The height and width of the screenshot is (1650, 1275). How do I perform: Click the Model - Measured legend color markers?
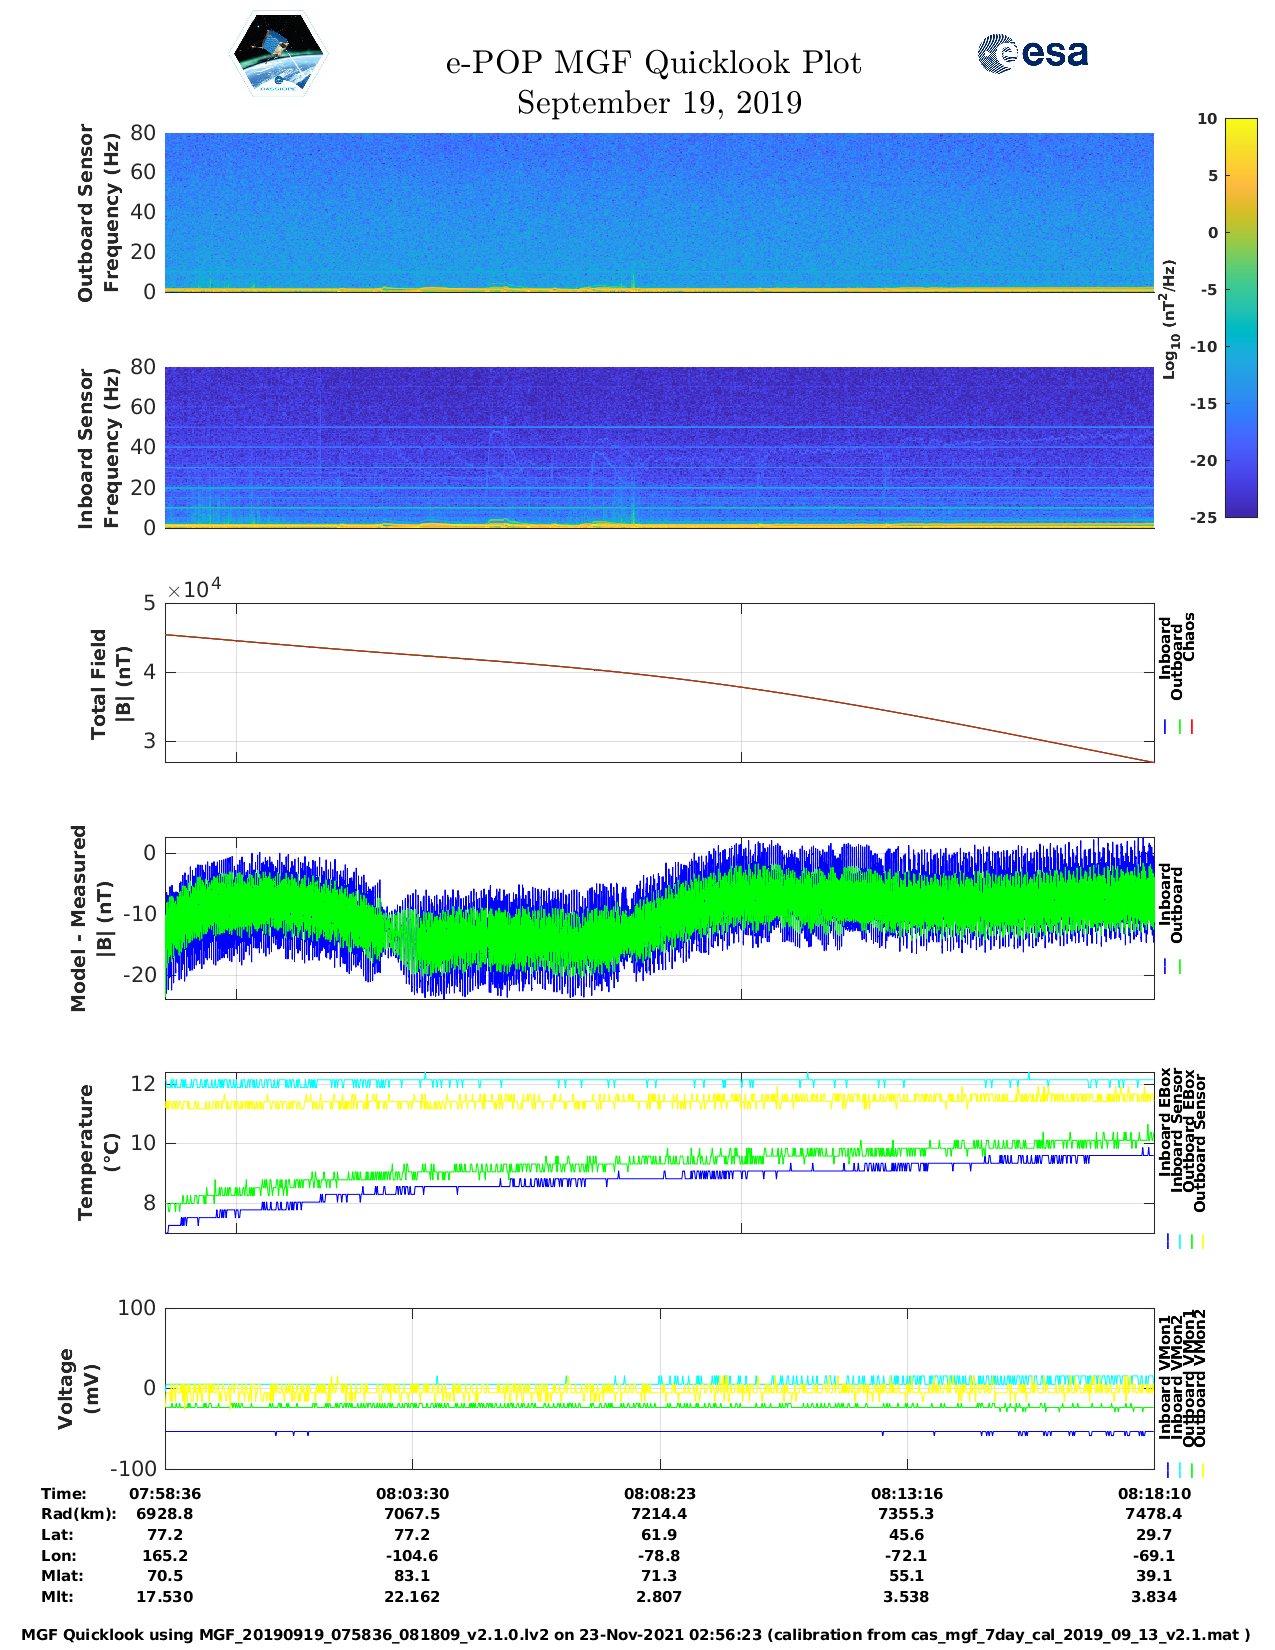coord(1173,967)
